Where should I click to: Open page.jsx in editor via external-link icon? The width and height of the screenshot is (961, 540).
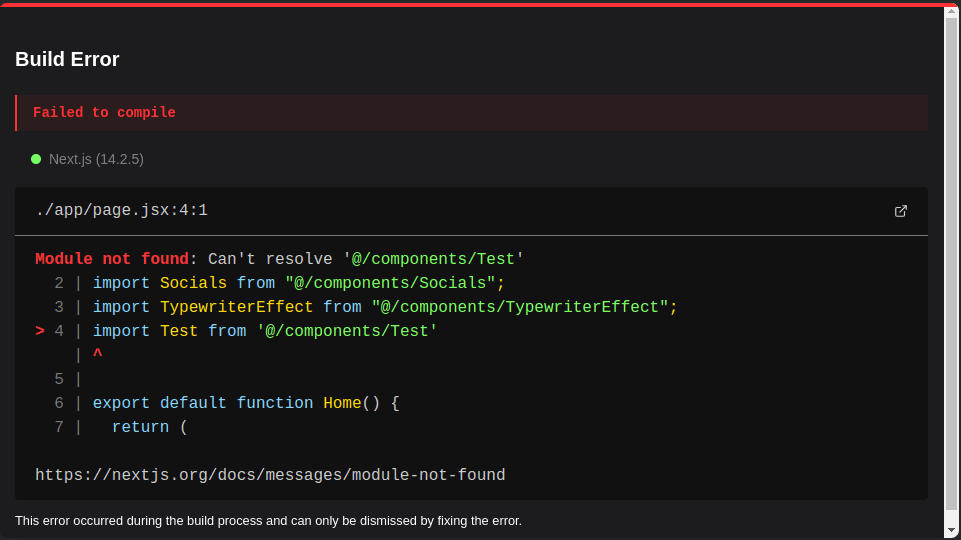tap(900, 211)
